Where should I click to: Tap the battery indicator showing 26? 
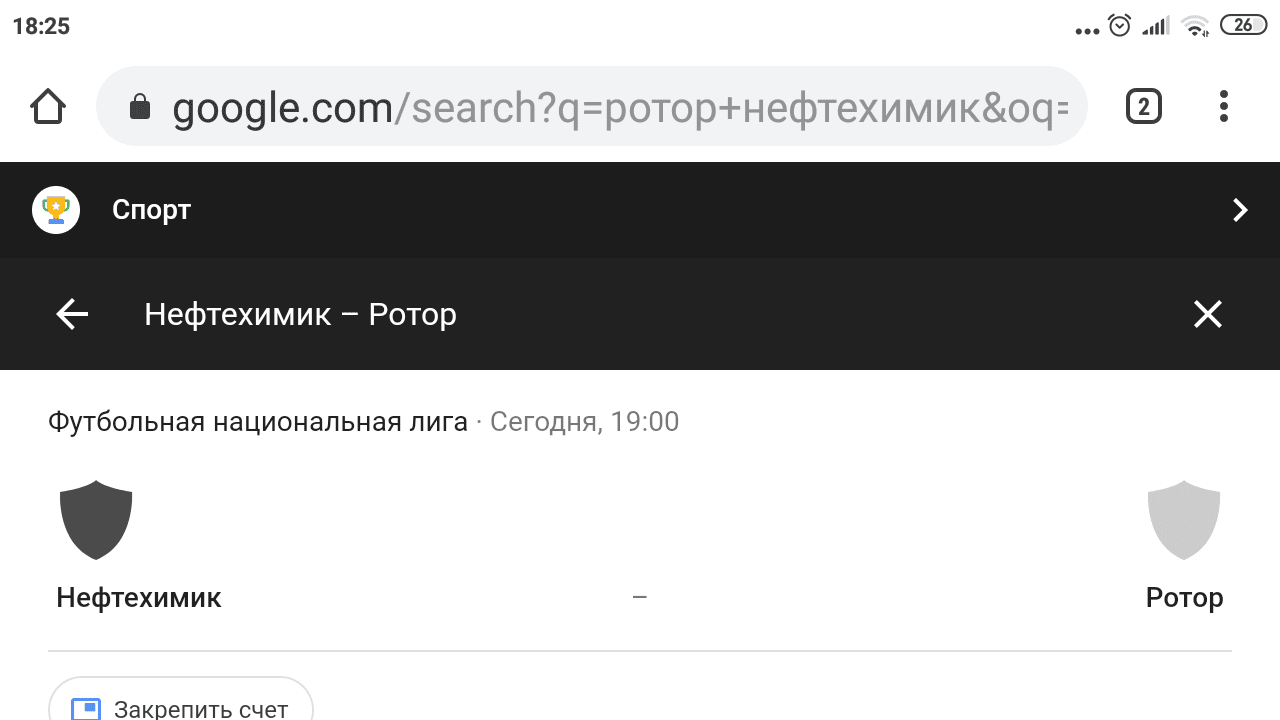pos(1243,26)
